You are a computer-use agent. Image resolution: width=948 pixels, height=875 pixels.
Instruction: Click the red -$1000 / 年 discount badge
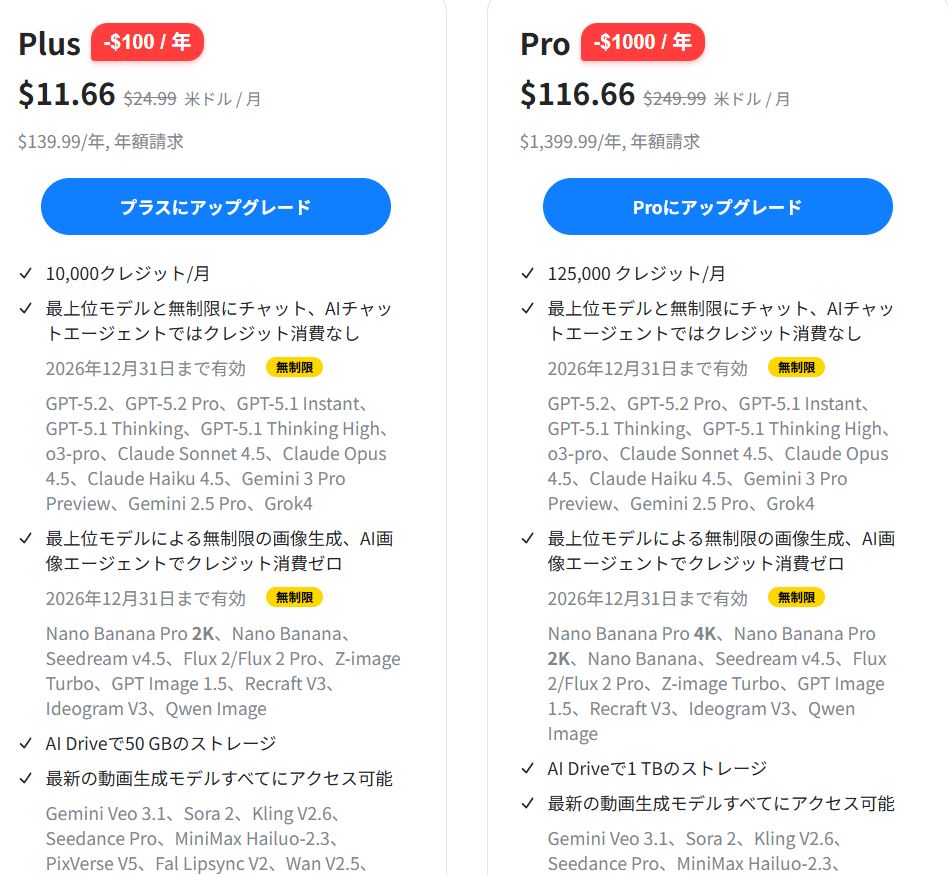click(642, 43)
